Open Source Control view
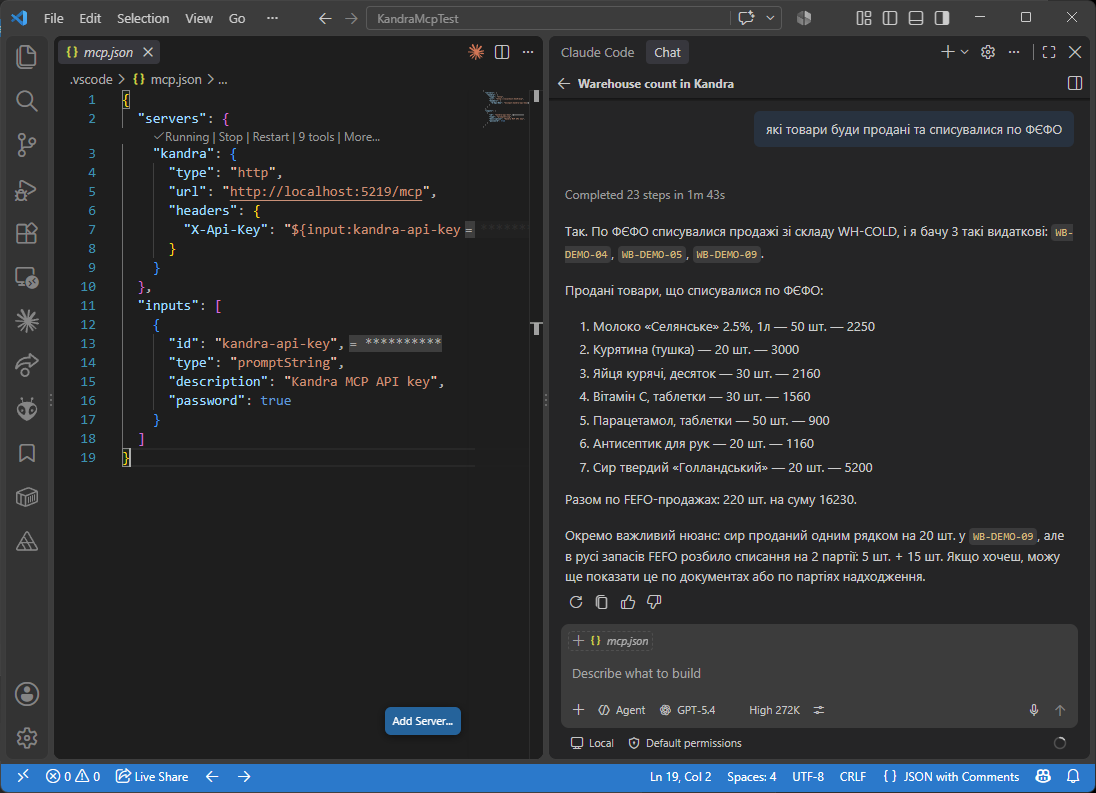 pyautogui.click(x=27, y=145)
